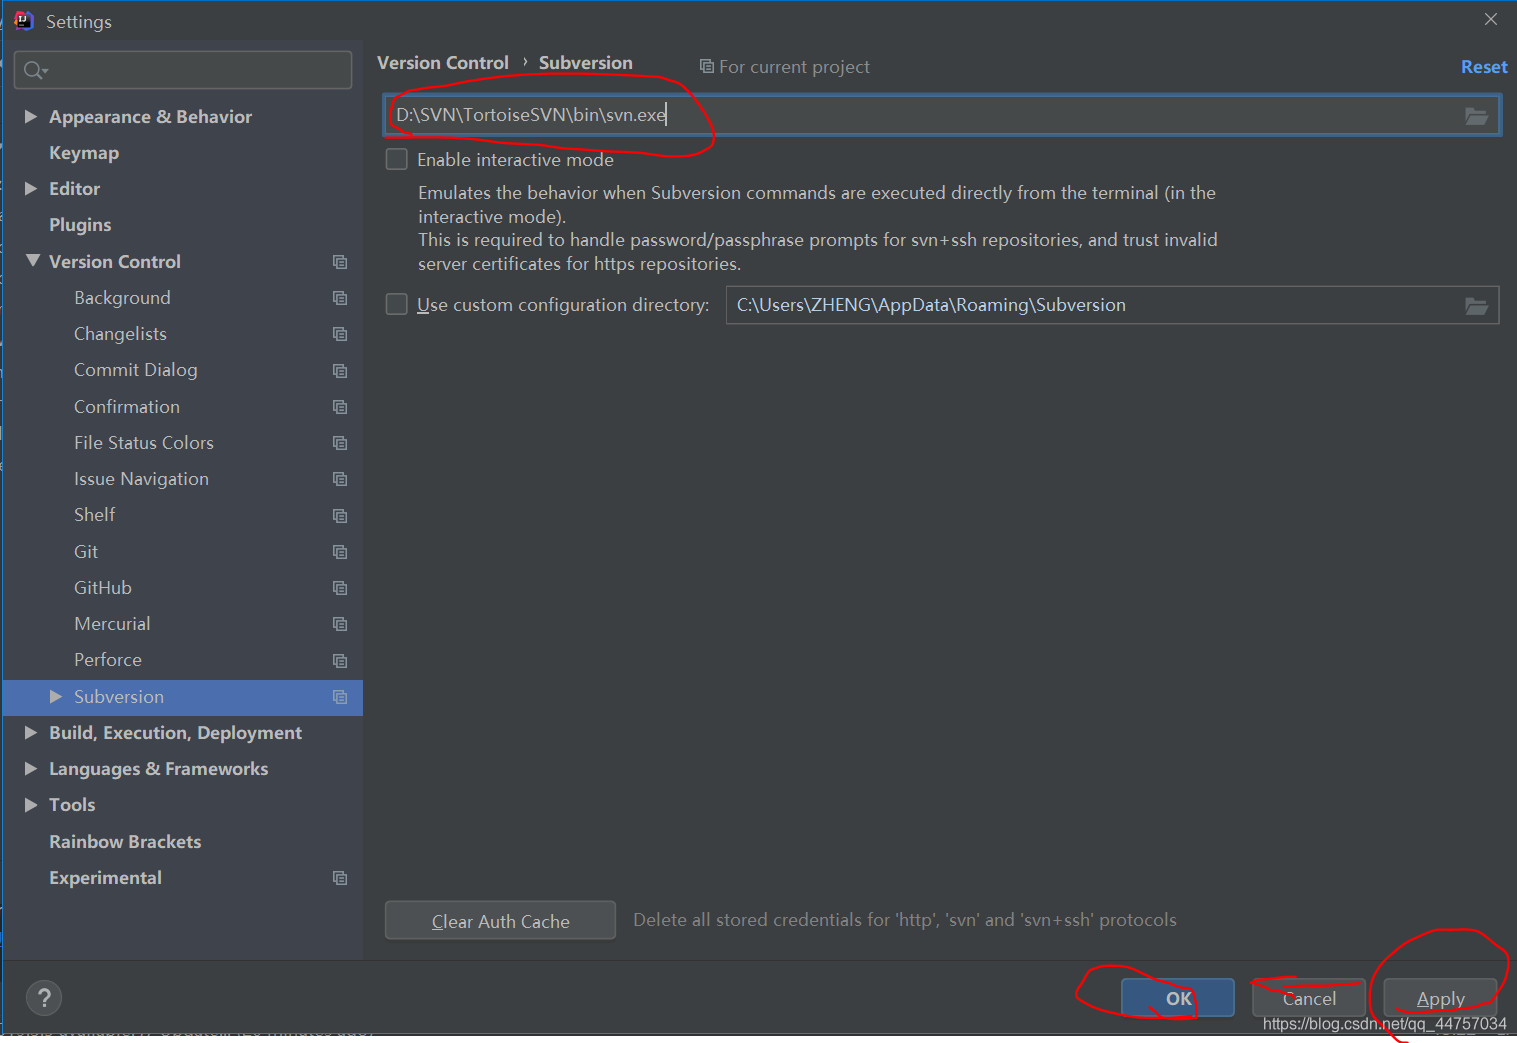Focus the settings search field
Image resolution: width=1517 pixels, height=1043 pixels.
pyautogui.click(x=183, y=70)
